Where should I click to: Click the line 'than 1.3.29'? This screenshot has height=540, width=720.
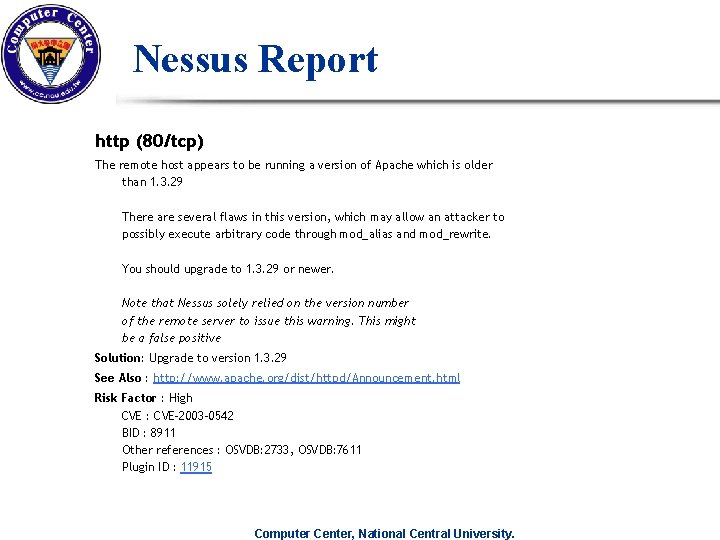click(152, 182)
